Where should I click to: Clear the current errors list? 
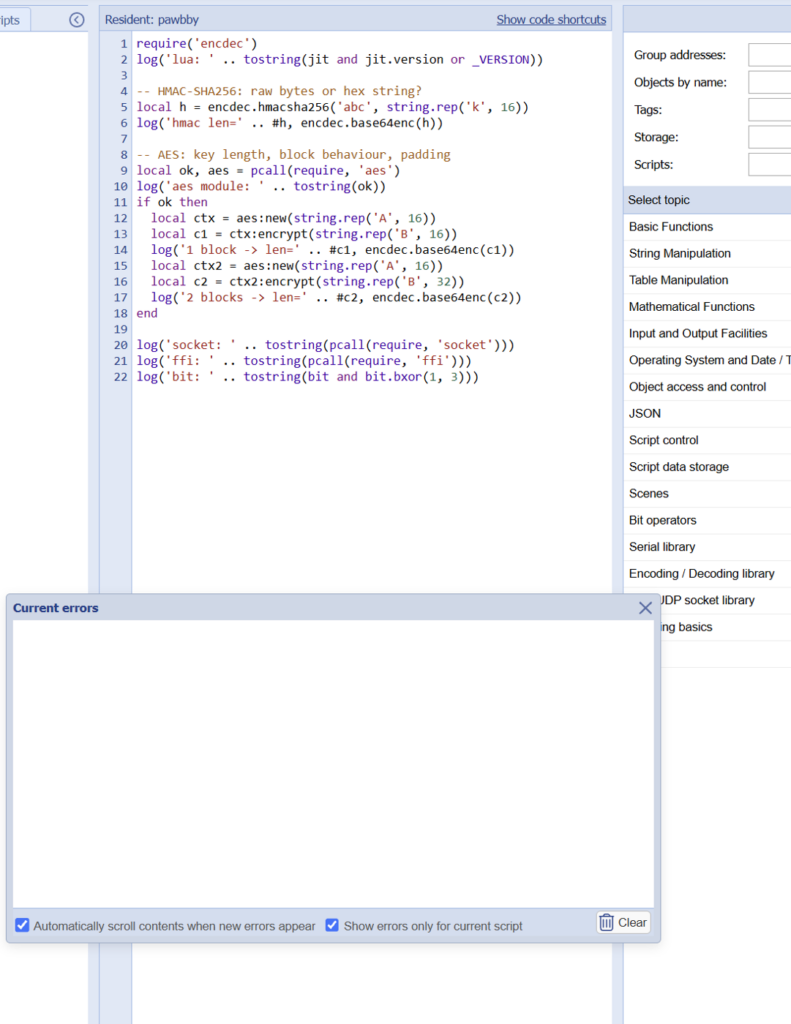[x=623, y=922]
